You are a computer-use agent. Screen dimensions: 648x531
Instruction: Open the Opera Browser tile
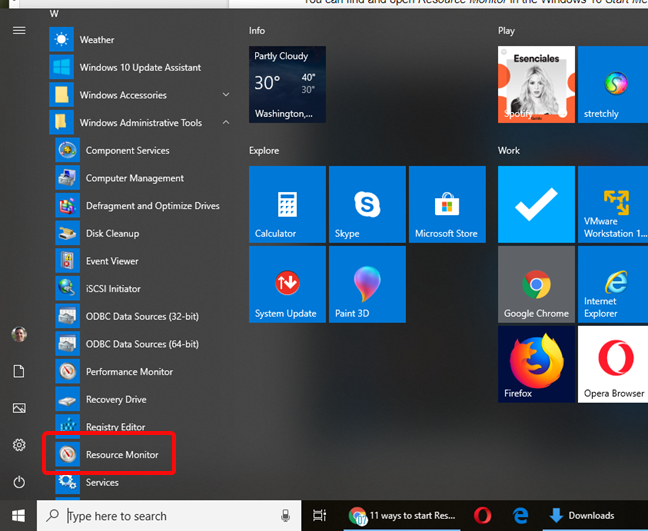tap(613, 364)
